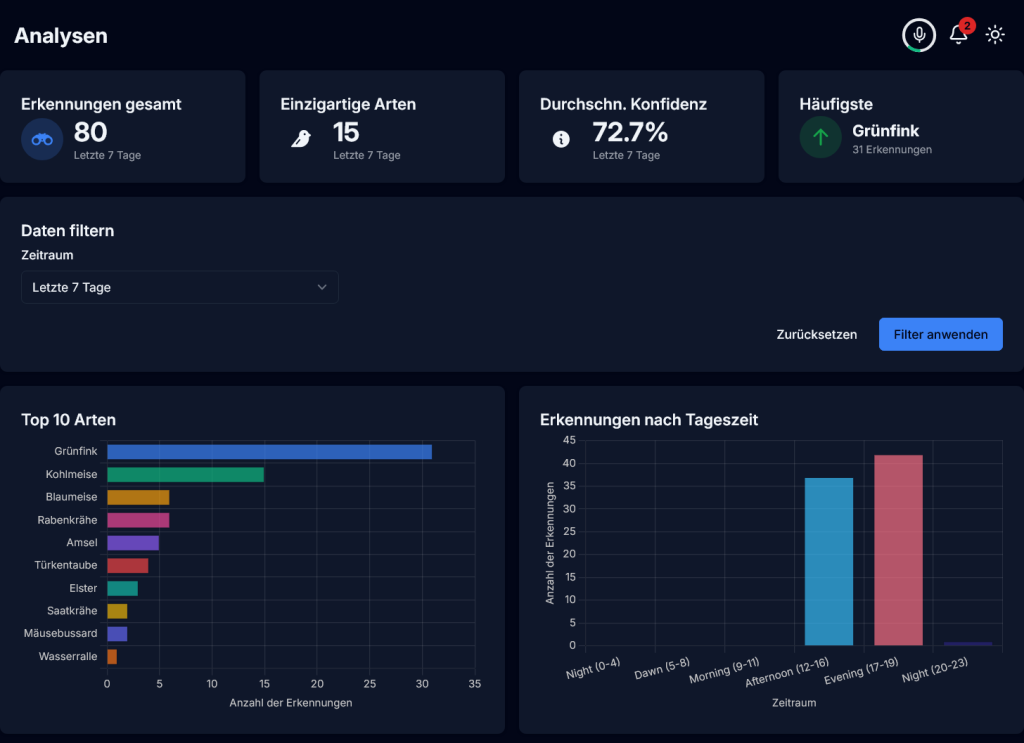Click the purple Amsel bar

pyautogui.click(x=133, y=543)
